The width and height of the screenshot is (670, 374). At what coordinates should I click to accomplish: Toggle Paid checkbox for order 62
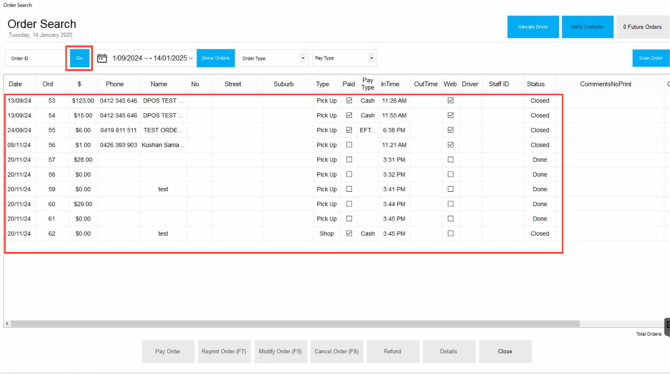349,233
